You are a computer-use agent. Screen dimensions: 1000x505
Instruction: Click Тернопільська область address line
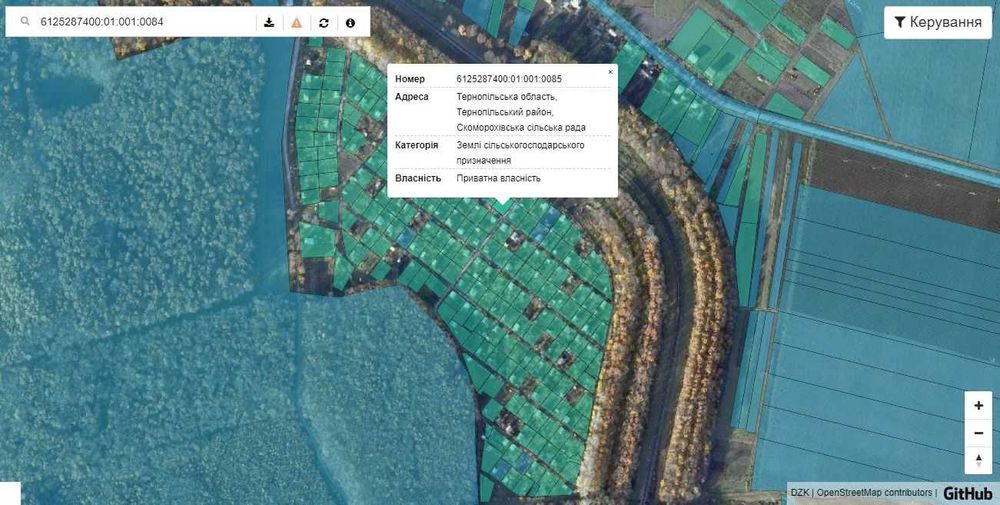pyautogui.click(x=507, y=97)
